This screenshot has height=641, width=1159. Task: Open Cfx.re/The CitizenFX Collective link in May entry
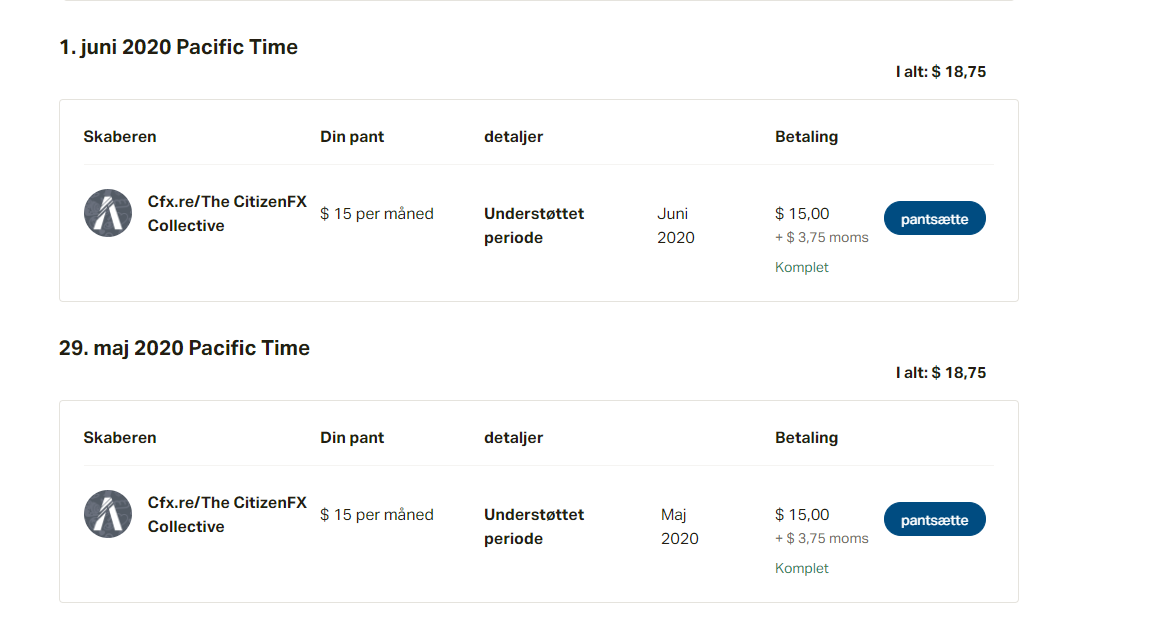point(227,515)
